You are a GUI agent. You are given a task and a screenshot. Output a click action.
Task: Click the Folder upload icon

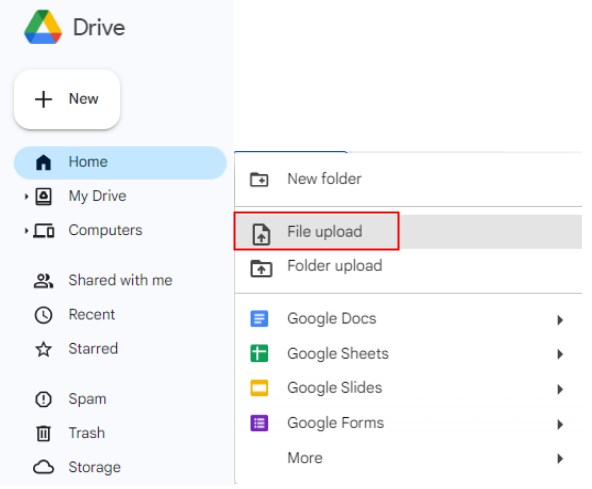[x=261, y=268]
